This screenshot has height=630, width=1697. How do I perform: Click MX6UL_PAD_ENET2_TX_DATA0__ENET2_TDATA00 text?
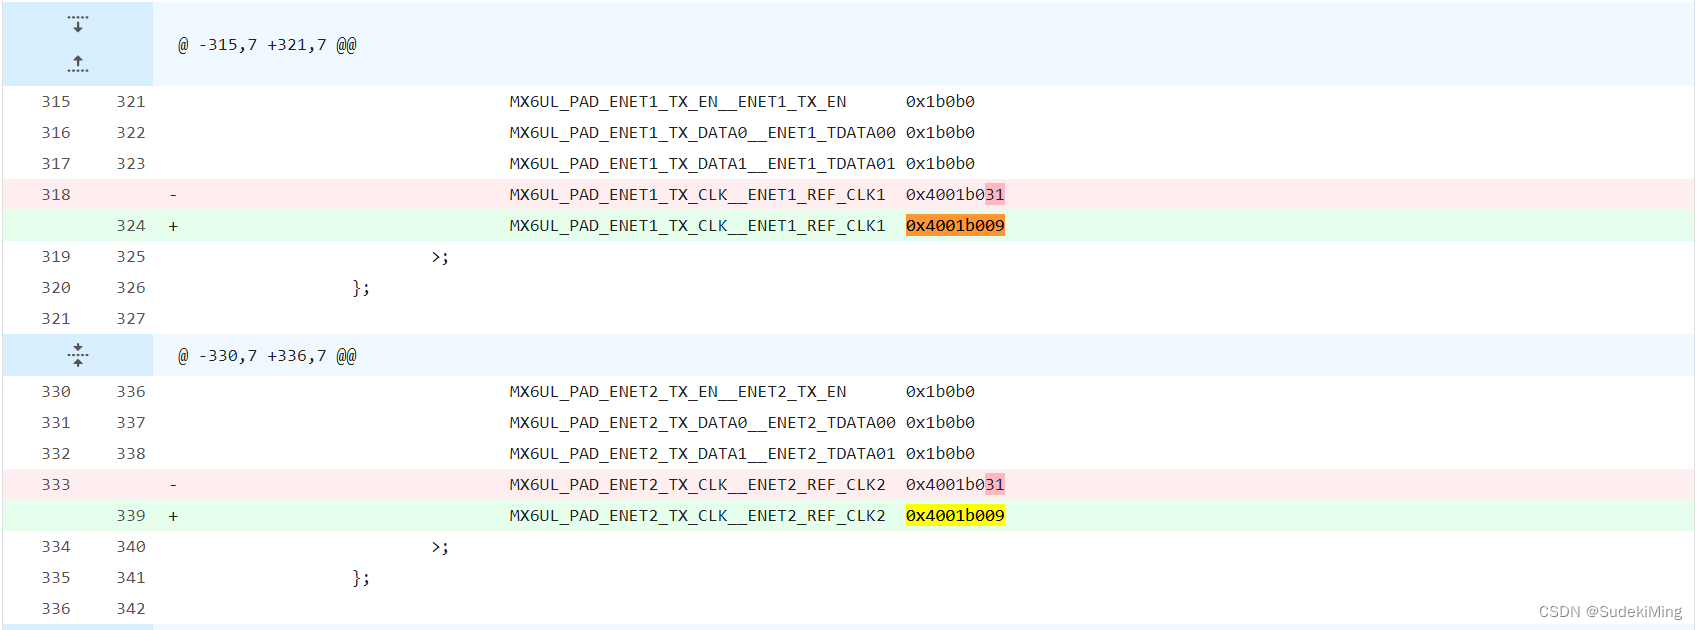coord(702,423)
